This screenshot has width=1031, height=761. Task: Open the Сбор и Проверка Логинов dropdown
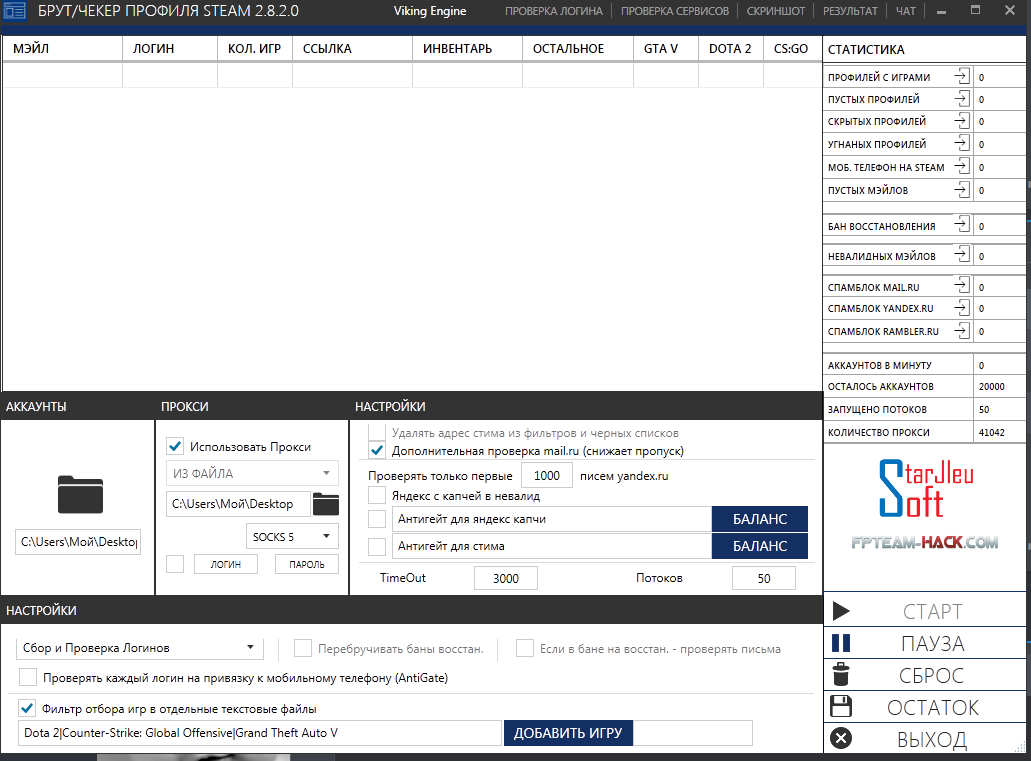[139, 648]
